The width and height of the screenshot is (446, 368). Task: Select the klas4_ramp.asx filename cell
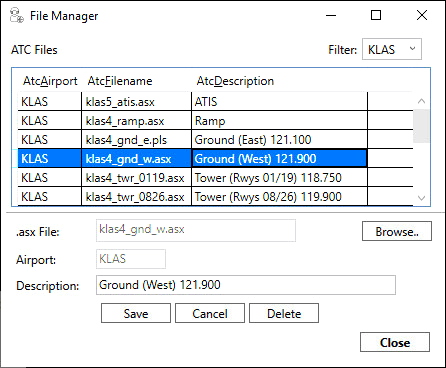pyautogui.click(x=136, y=120)
